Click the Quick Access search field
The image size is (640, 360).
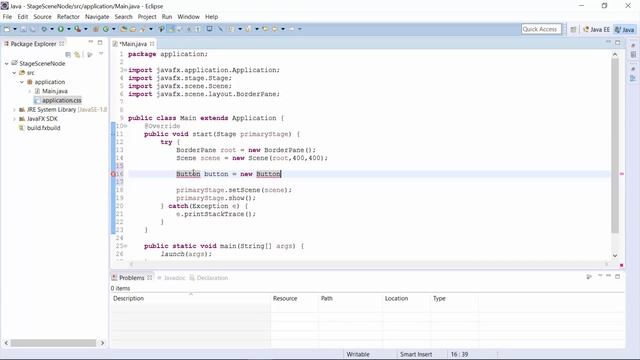[x=541, y=29]
